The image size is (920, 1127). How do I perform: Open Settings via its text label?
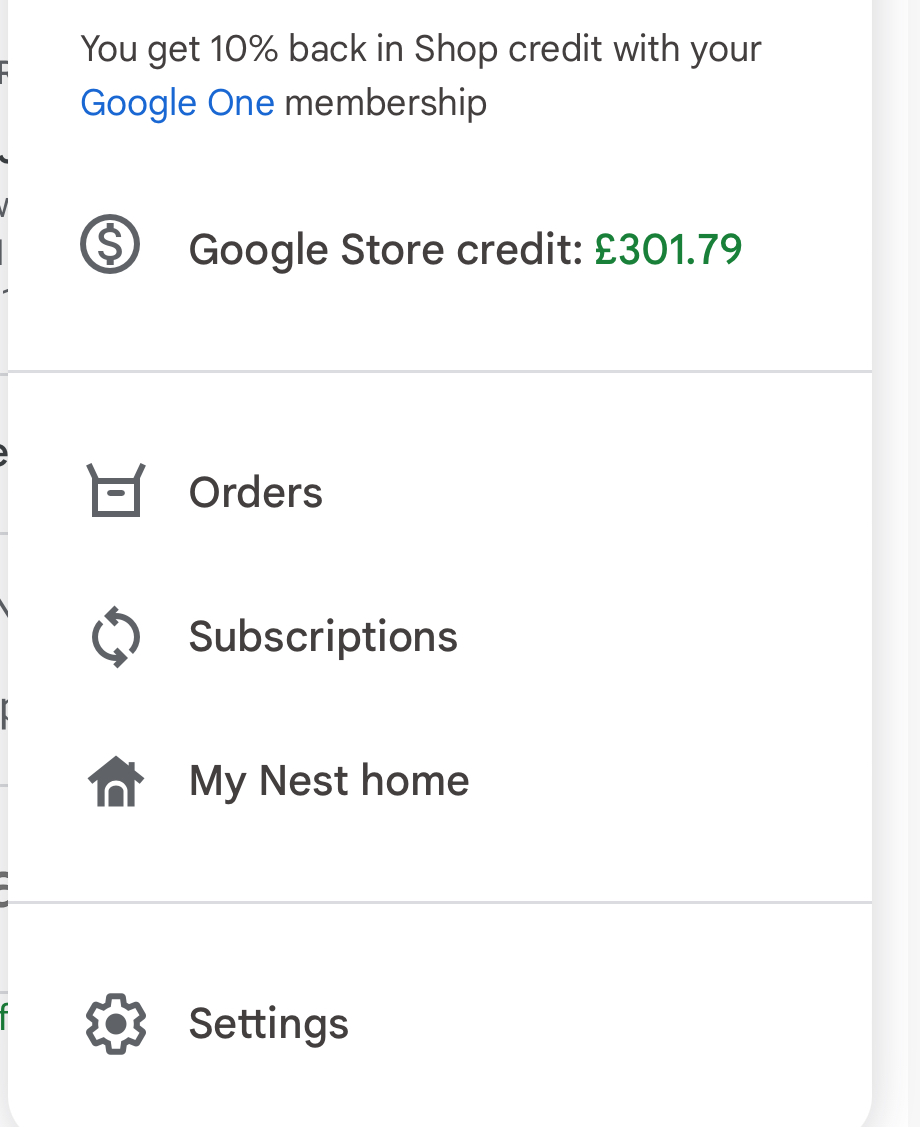[x=269, y=1023]
